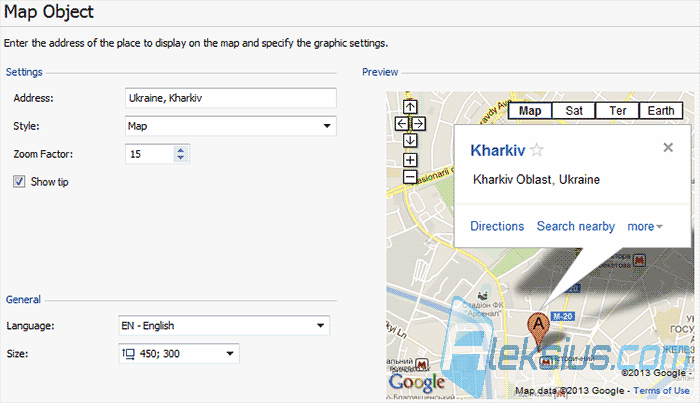Image resolution: width=700 pixels, height=403 pixels.
Task: Star the Kharkiv location
Action: (x=537, y=150)
